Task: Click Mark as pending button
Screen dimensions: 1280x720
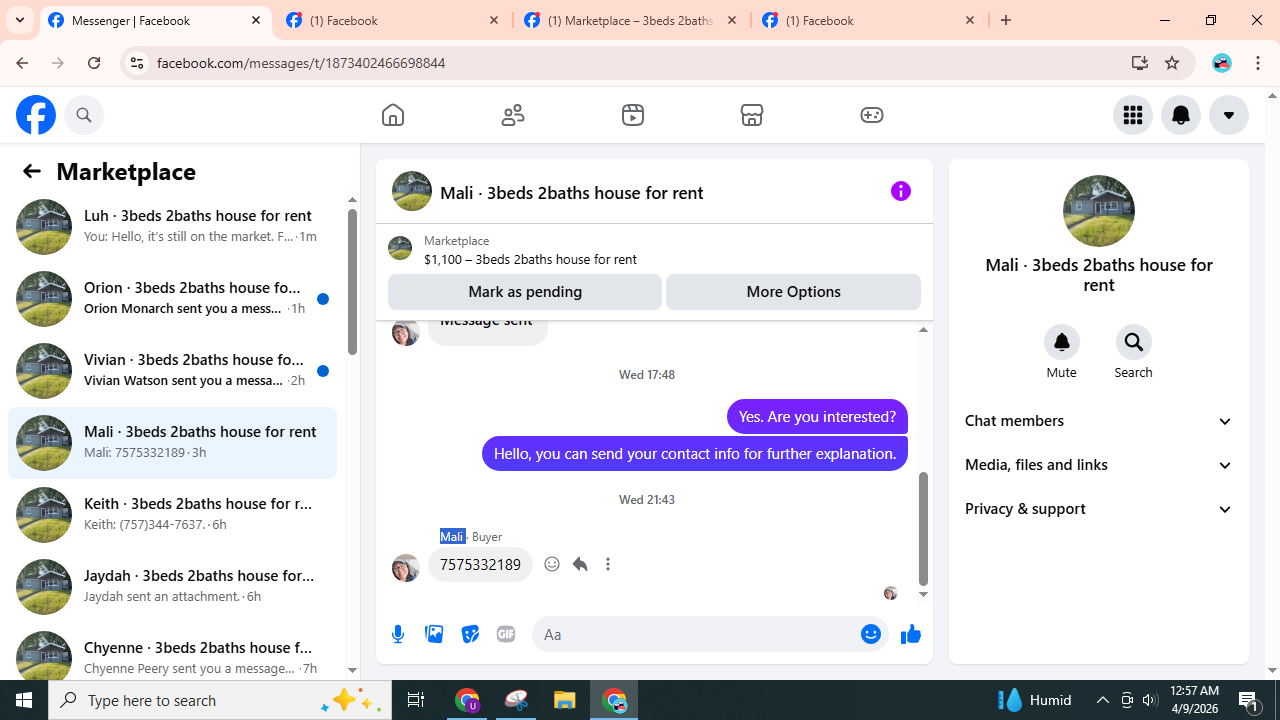Action: pos(525,292)
